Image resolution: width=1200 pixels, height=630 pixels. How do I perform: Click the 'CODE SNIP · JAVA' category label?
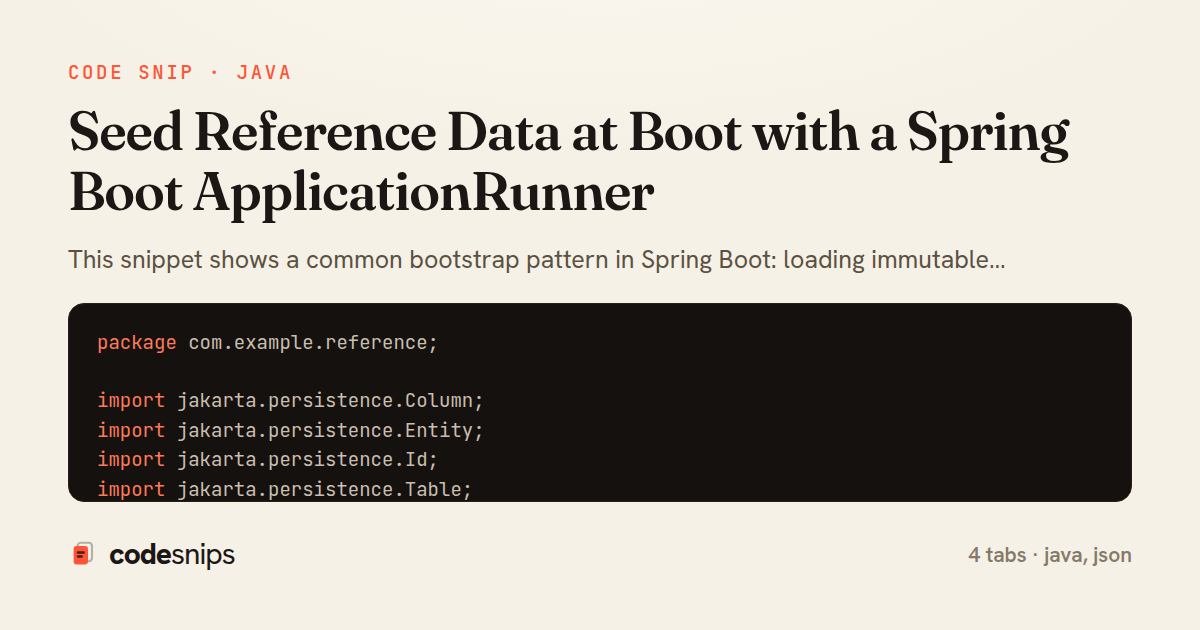click(180, 73)
